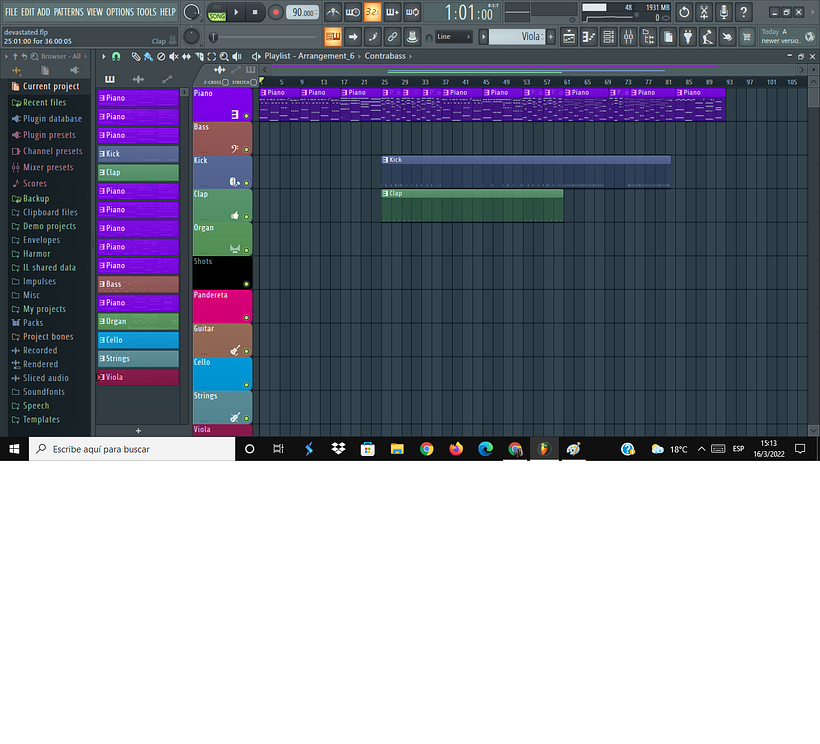Open the PATTERNS menu
Image resolution: width=820 pixels, height=744 pixels.
point(69,12)
